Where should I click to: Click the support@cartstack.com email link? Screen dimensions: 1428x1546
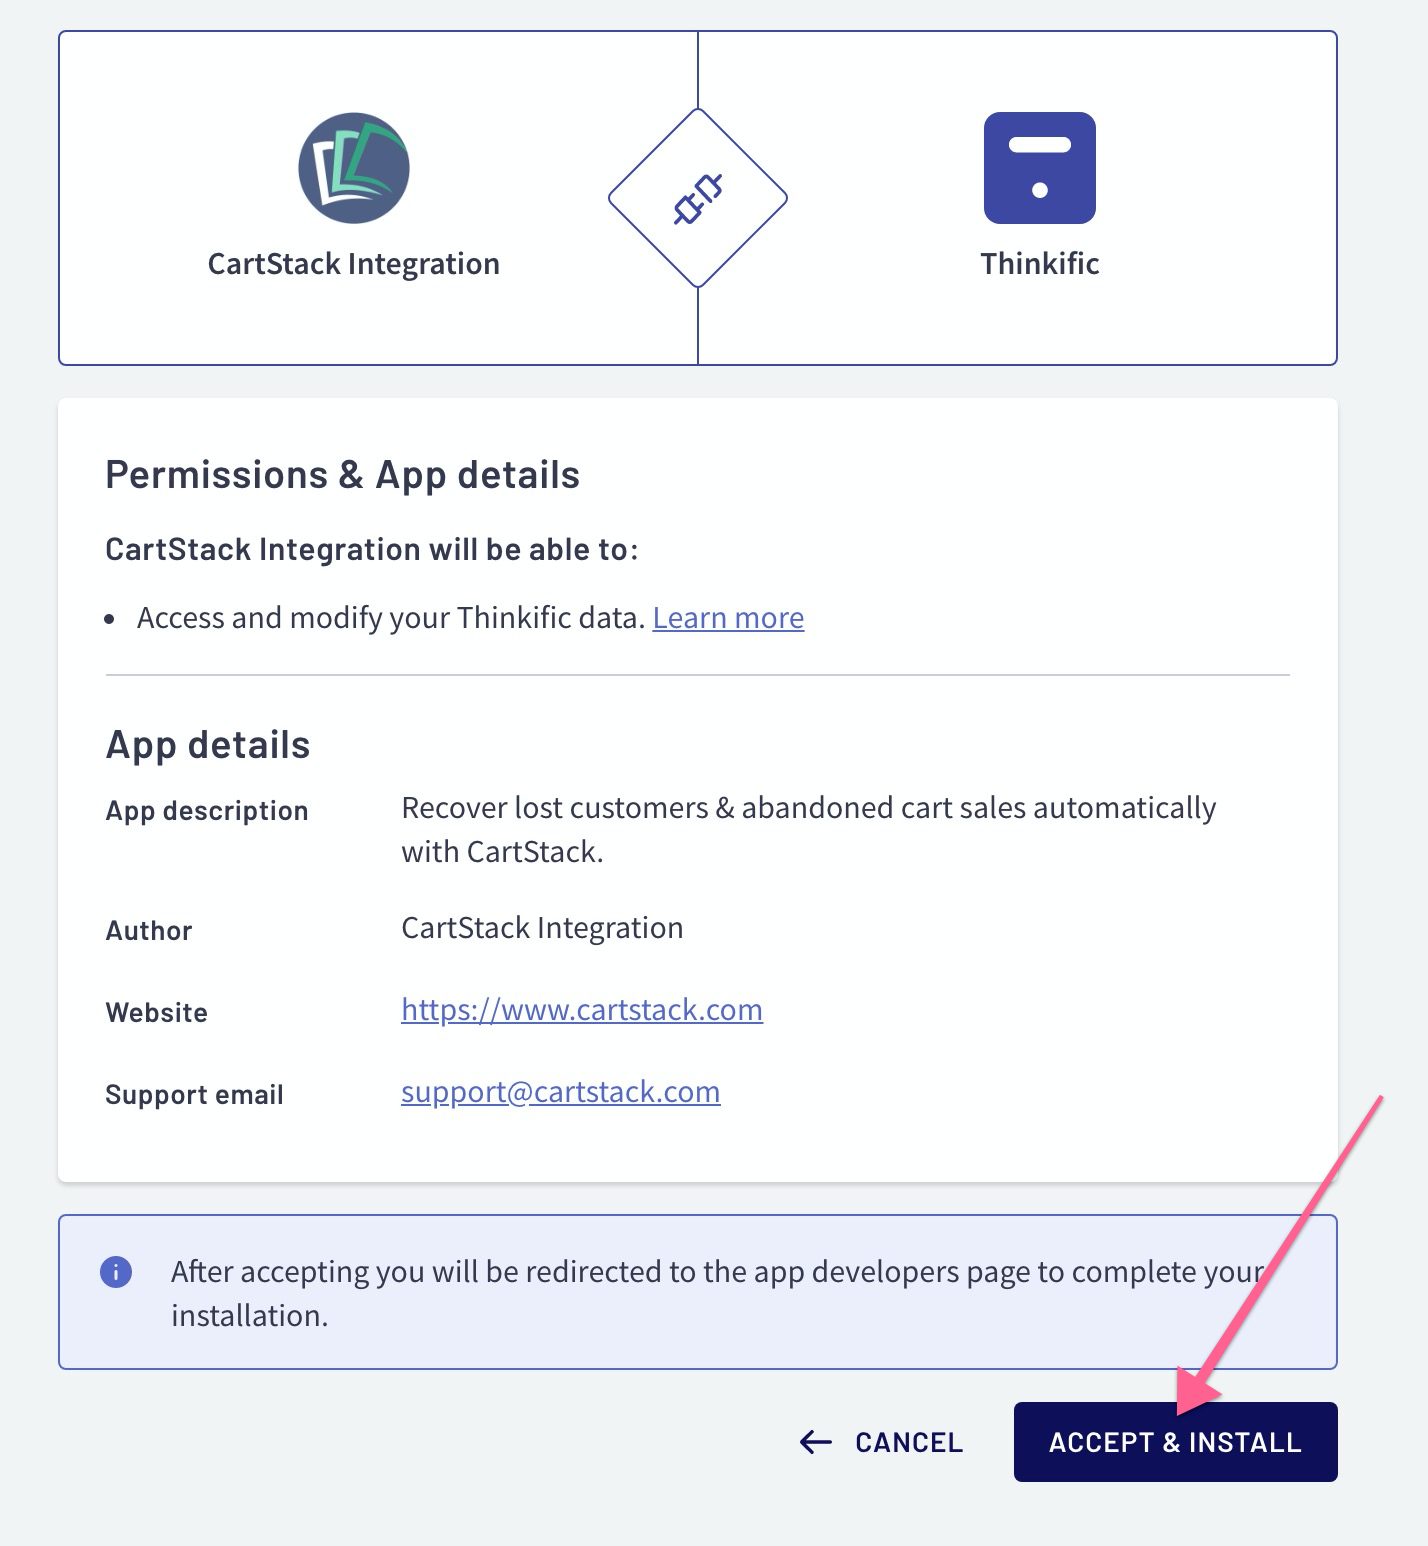pos(560,1092)
